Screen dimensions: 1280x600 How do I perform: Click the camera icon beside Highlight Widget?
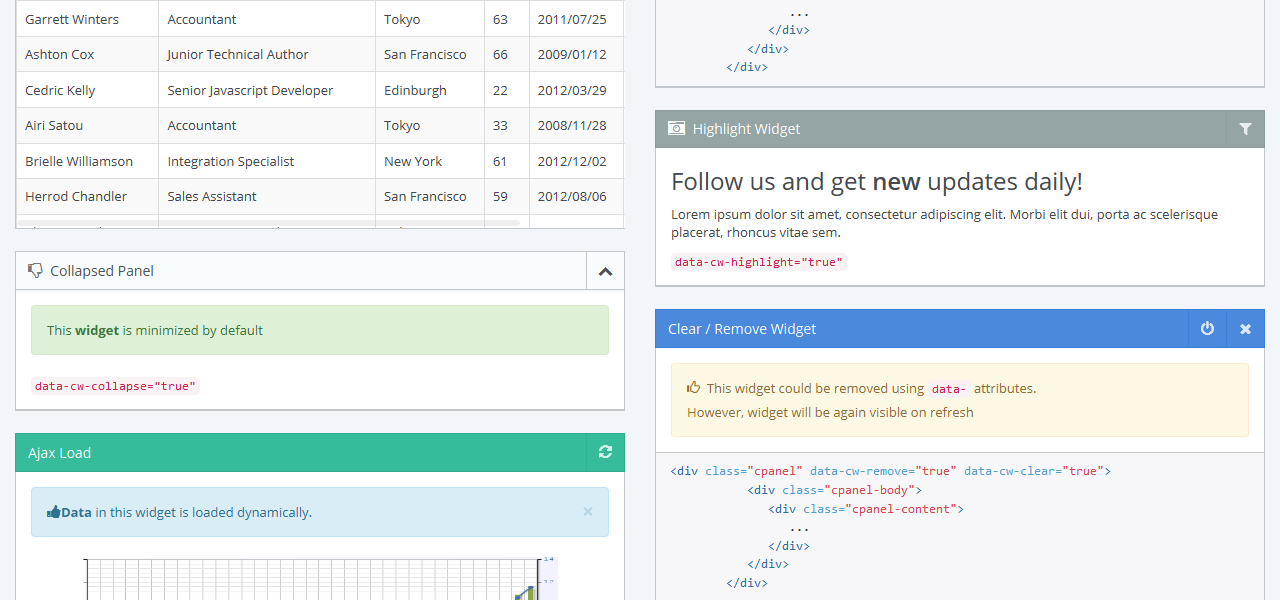point(676,128)
